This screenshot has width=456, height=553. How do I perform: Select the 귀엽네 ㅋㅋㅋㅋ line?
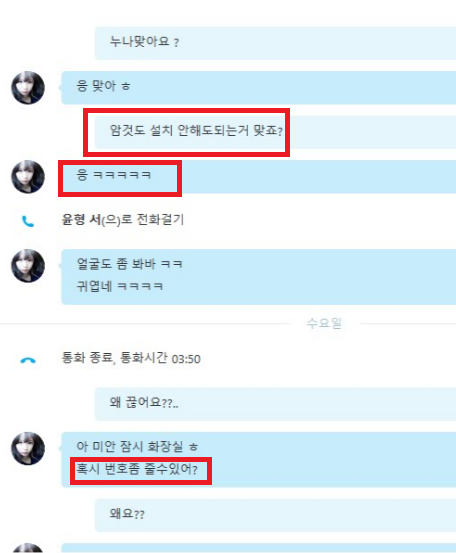120,286
